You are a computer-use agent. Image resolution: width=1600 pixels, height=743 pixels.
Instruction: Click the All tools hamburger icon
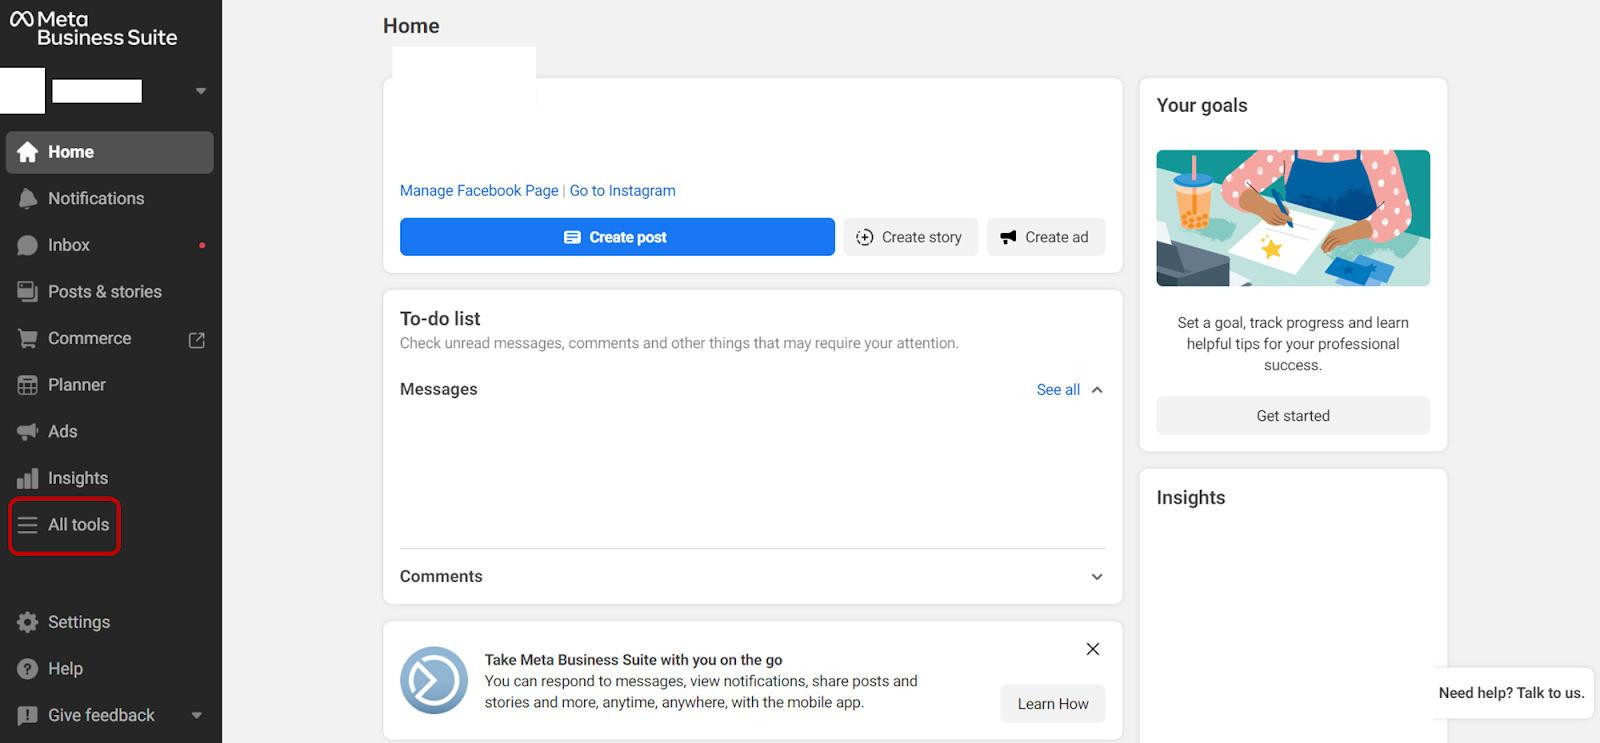tap(28, 525)
